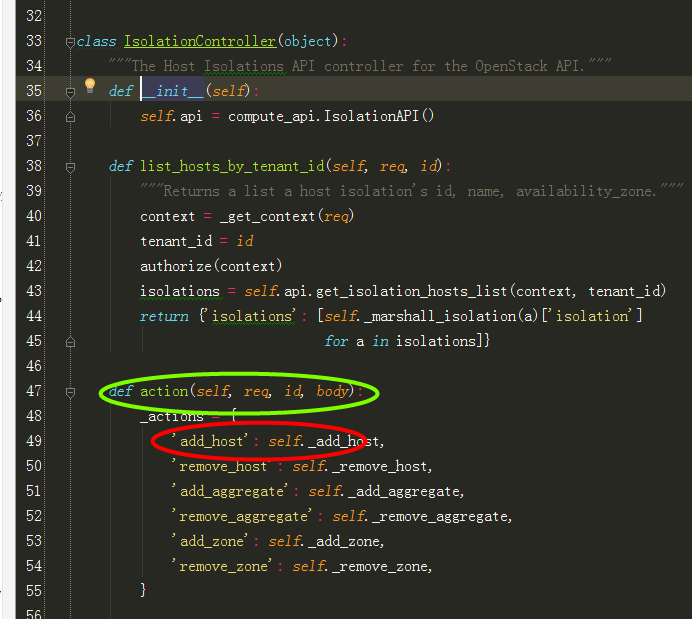
Task: Collapse list_hosts_by_tenant_id fold marker
Action: pyautogui.click(x=70, y=167)
